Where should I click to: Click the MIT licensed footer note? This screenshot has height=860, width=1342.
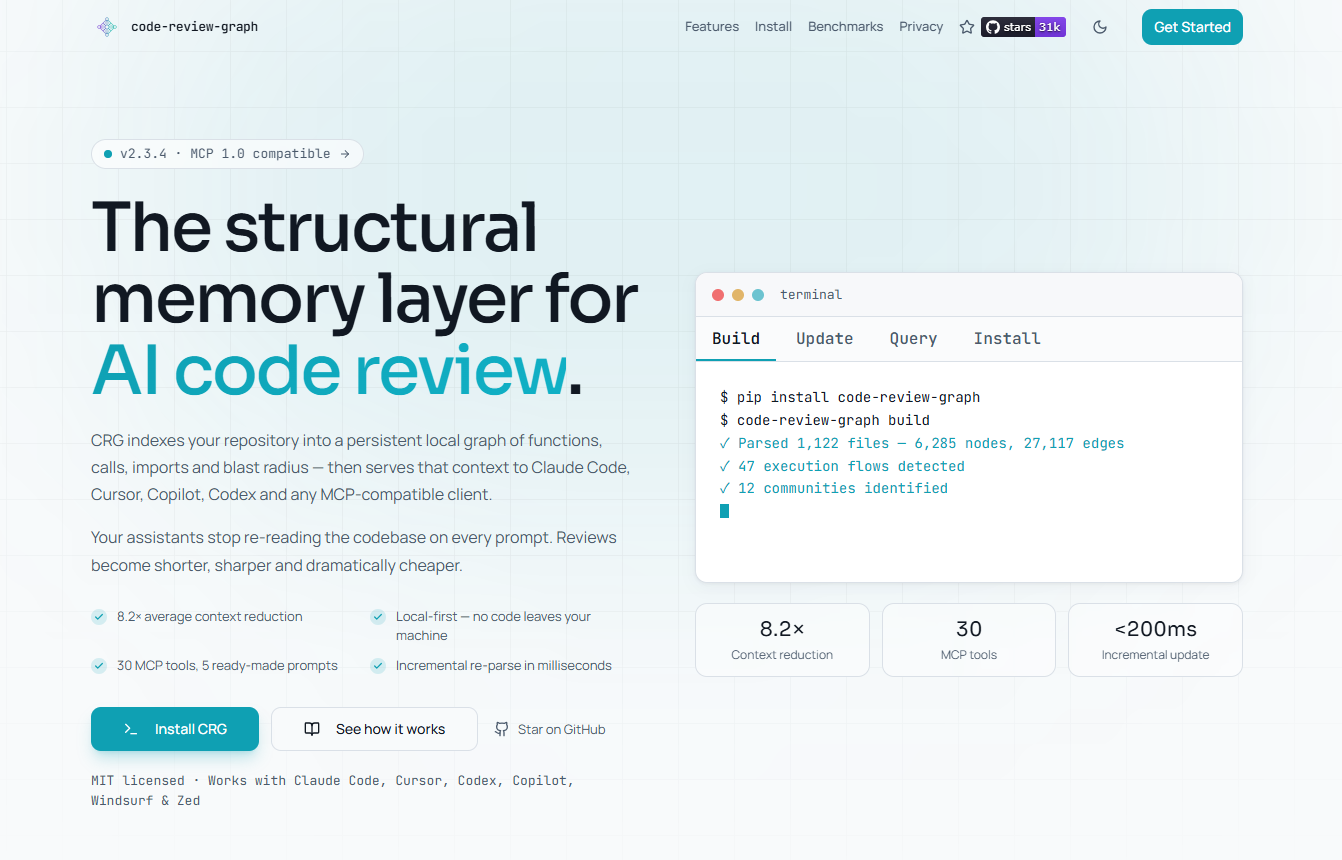tap(332, 790)
